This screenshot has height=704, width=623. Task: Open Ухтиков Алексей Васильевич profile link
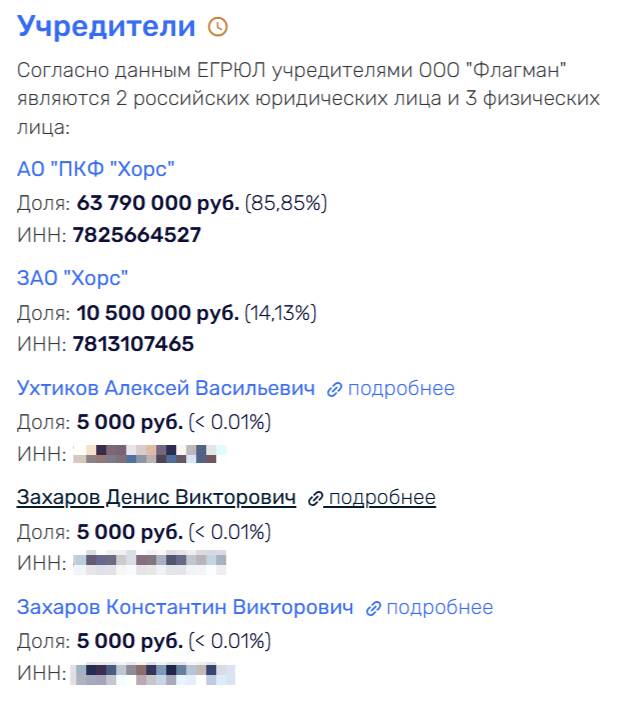click(x=166, y=388)
